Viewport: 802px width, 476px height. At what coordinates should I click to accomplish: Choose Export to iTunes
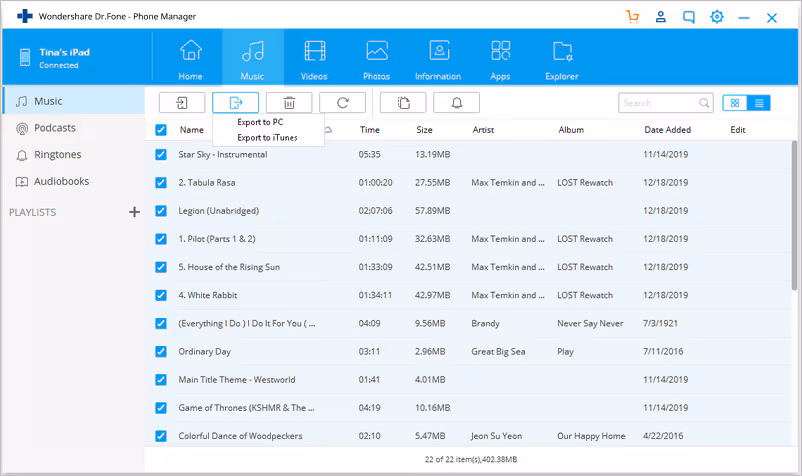click(267, 138)
